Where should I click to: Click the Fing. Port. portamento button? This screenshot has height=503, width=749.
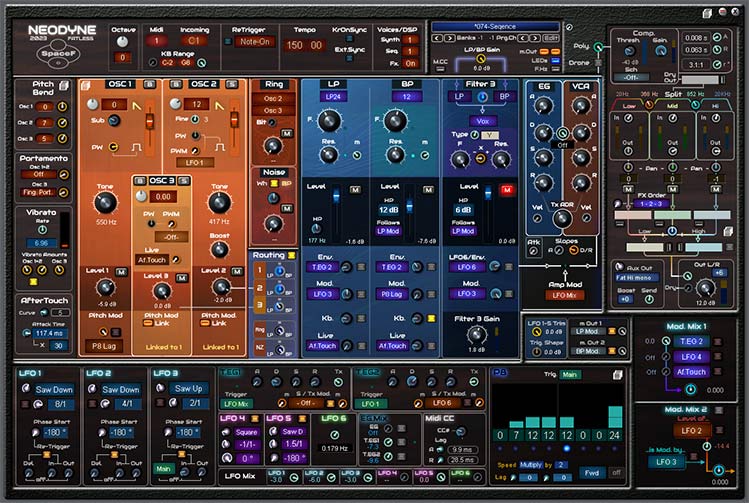click(x=39, y=193)
